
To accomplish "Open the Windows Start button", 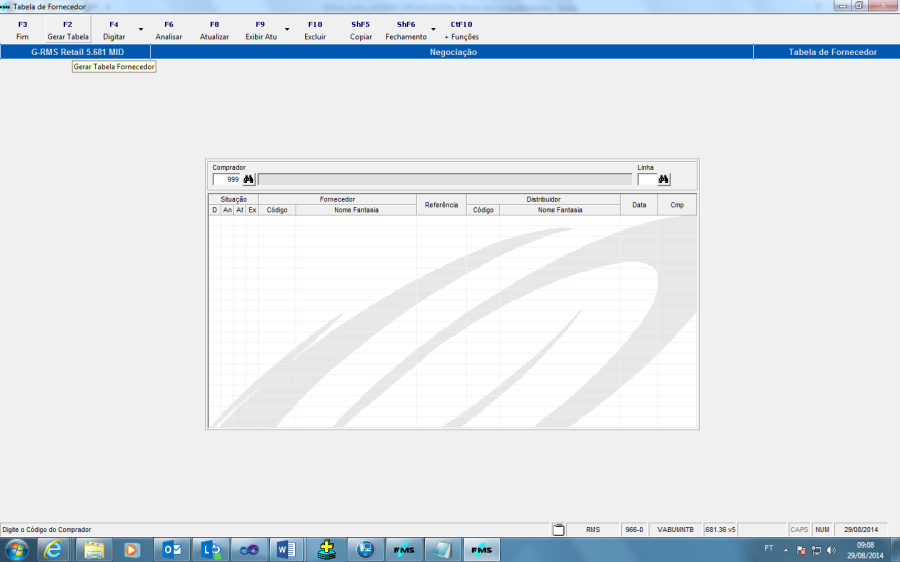I will click(x=16, y=550).
